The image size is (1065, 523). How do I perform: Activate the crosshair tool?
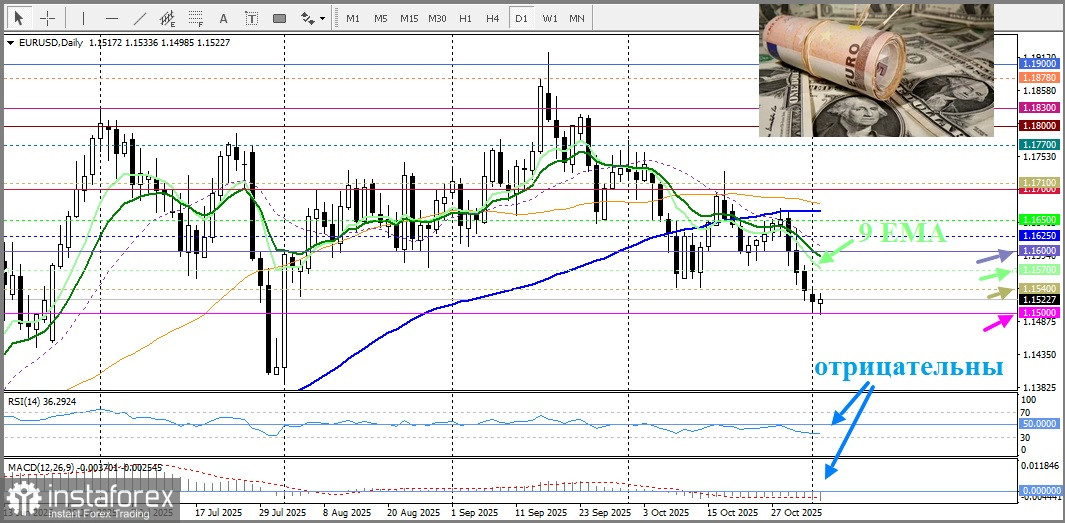coord(47,18)
